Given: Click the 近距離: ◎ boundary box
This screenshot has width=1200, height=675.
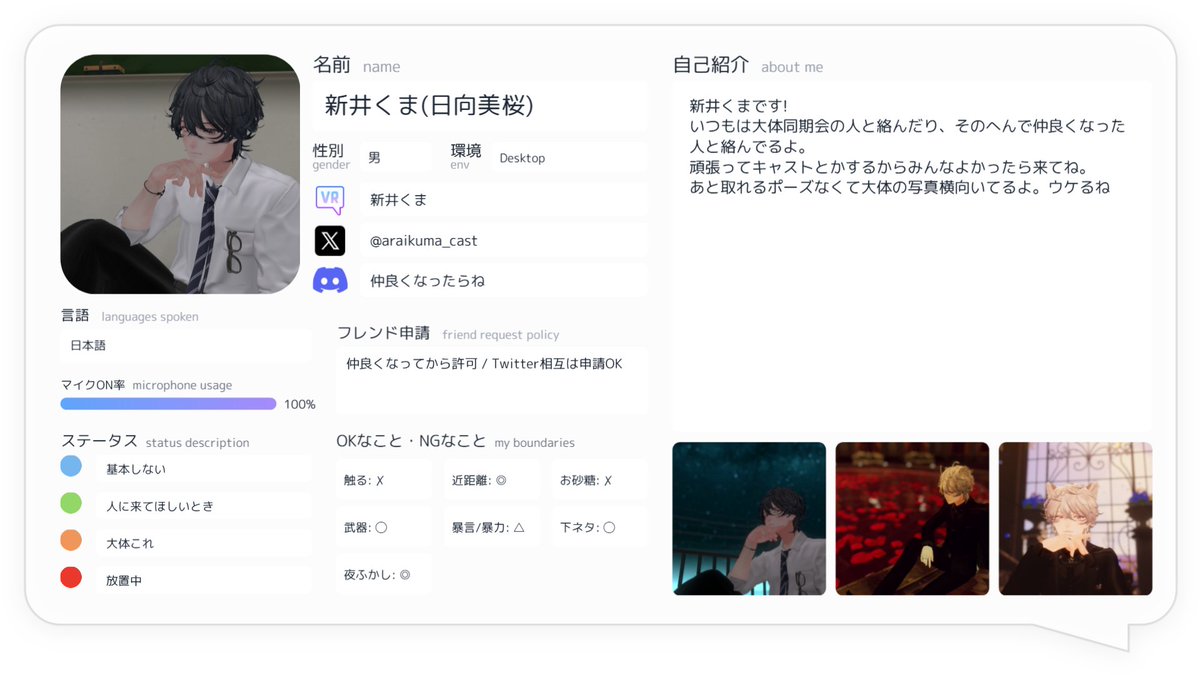Looking at the screenshot, I should coord(492,480).
